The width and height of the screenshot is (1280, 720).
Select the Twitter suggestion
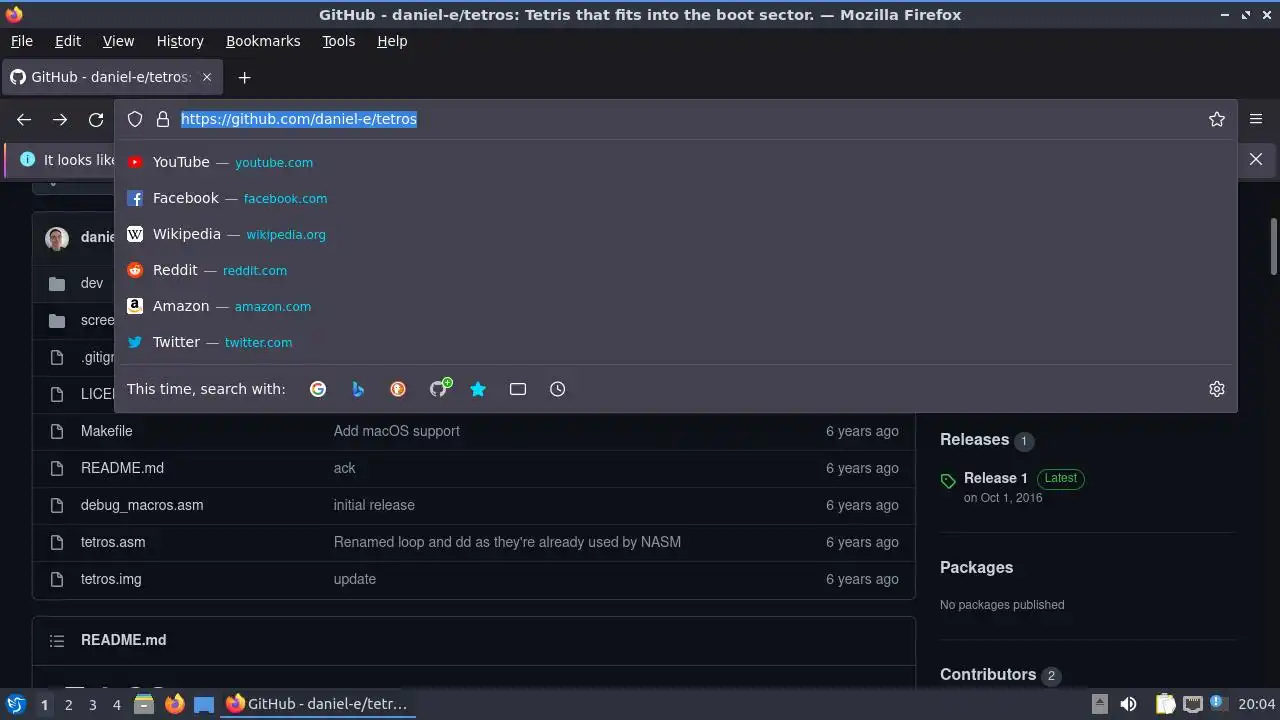[676, 342]
